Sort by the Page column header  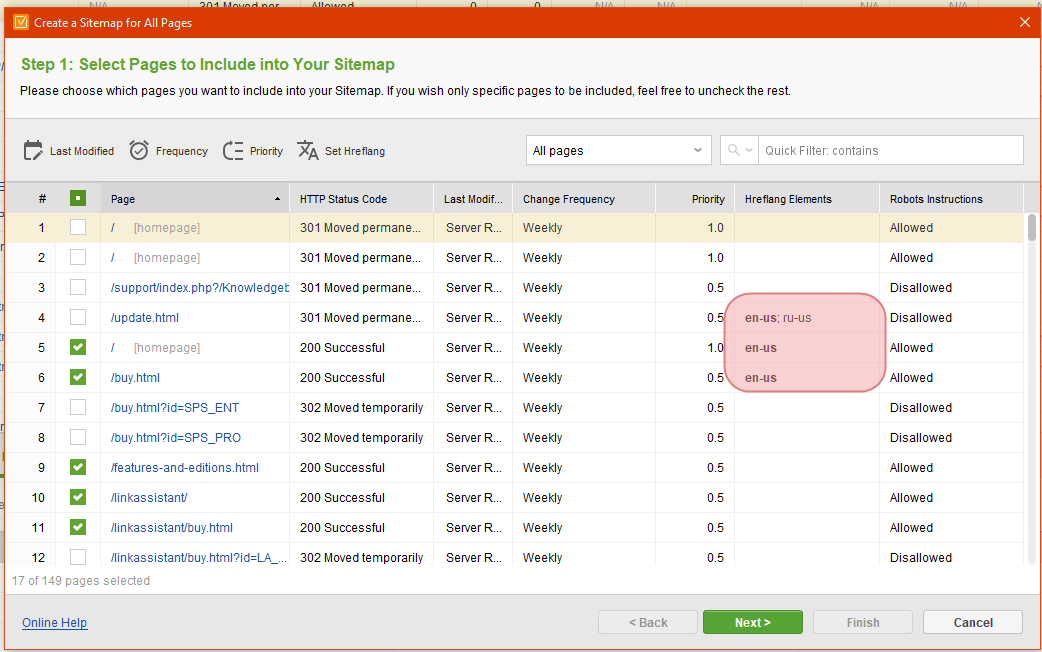pos(195,199)
